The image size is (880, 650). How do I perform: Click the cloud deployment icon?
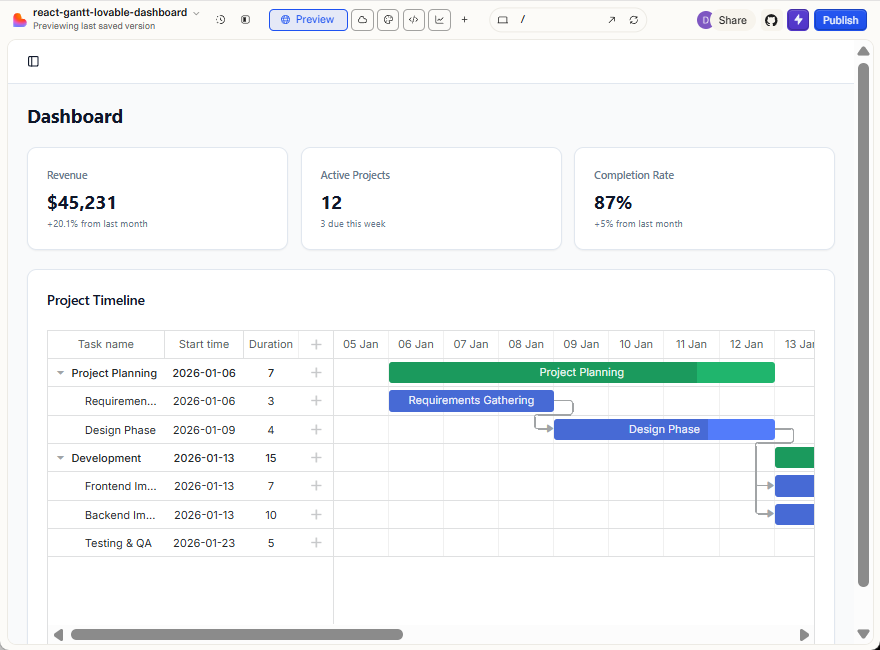point(362,20)
